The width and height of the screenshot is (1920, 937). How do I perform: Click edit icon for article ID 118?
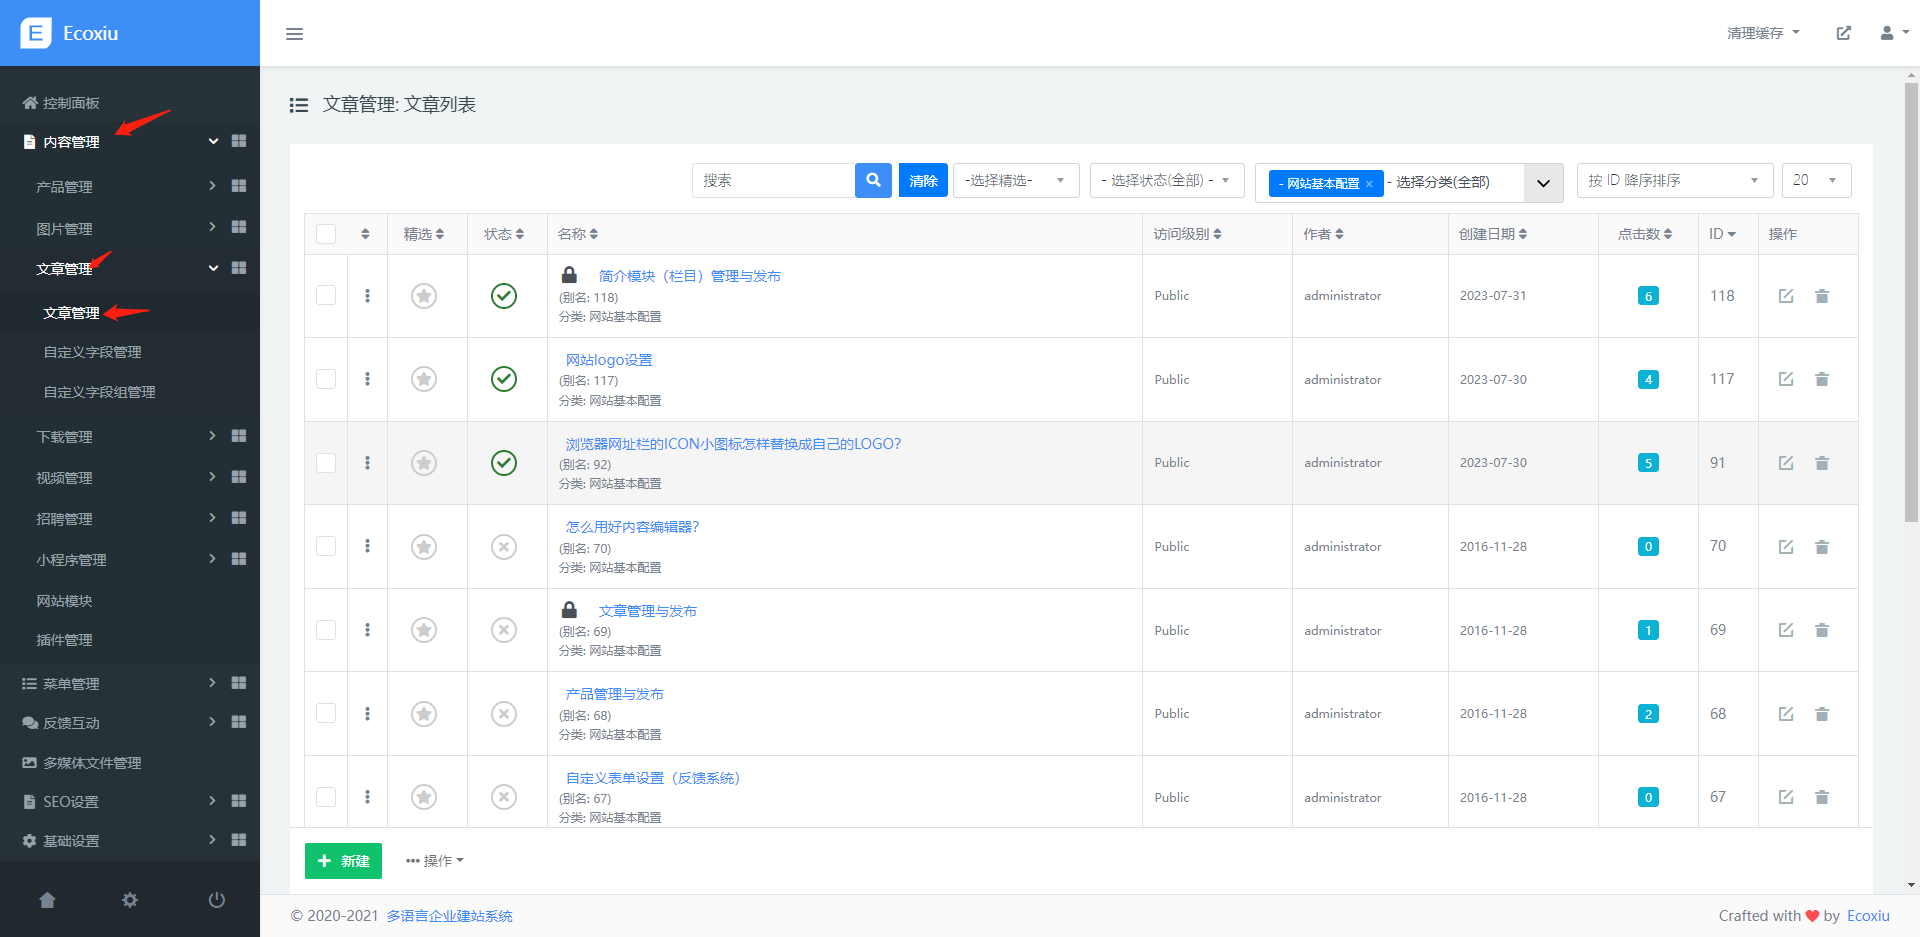[x=1785, y=296]
